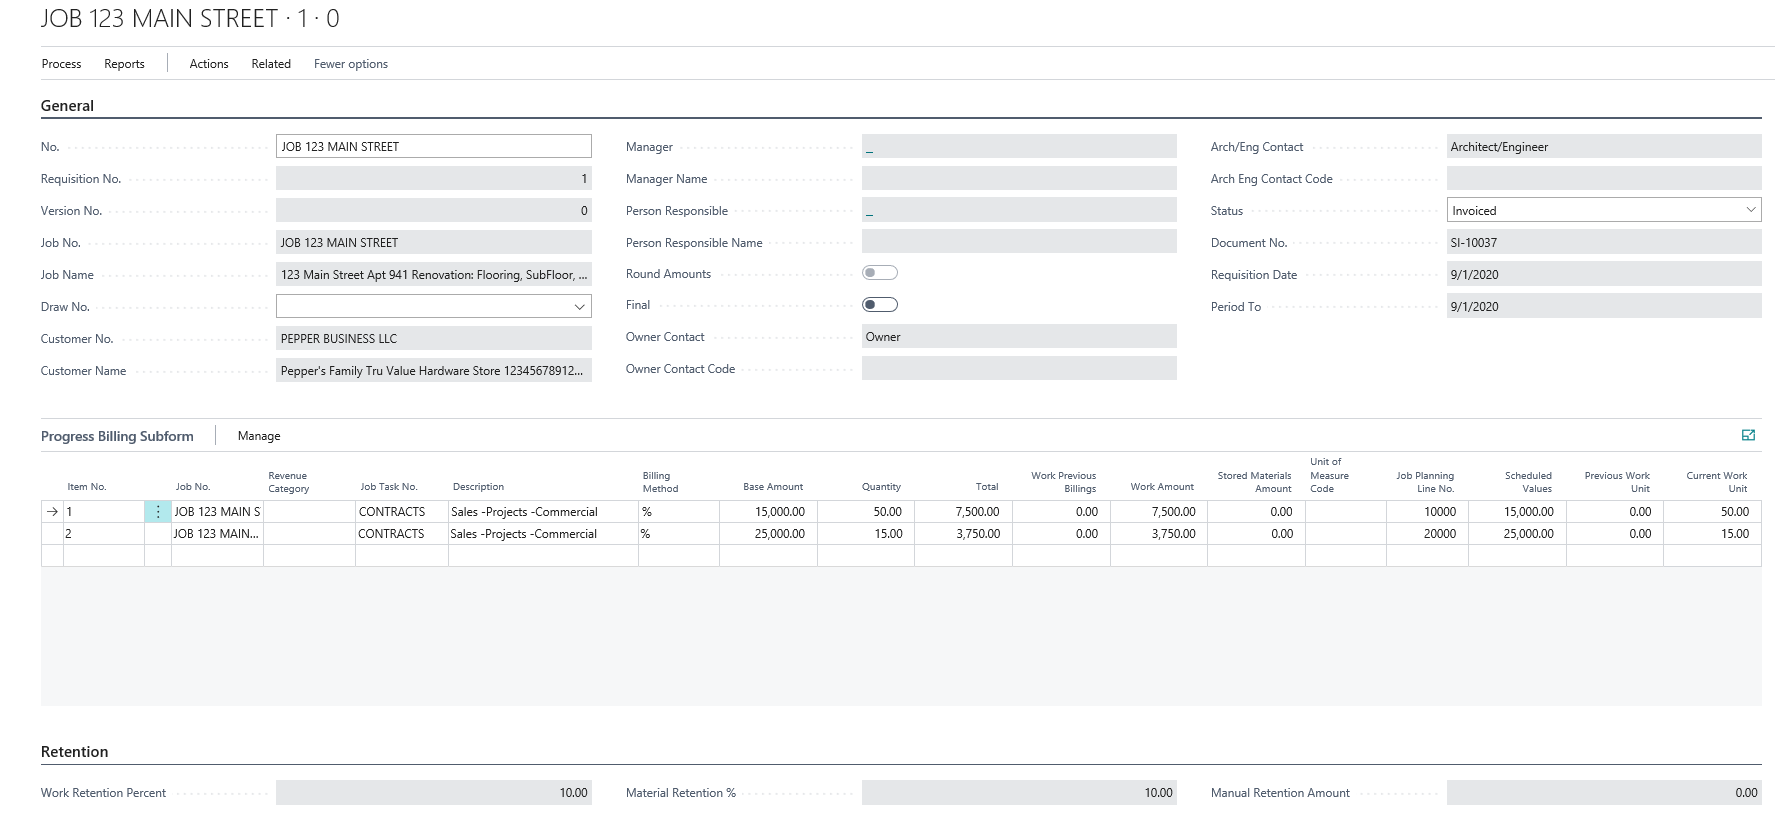1775x823 pixels.
Task: Open the Actions menu
Action: click(209, 64)
